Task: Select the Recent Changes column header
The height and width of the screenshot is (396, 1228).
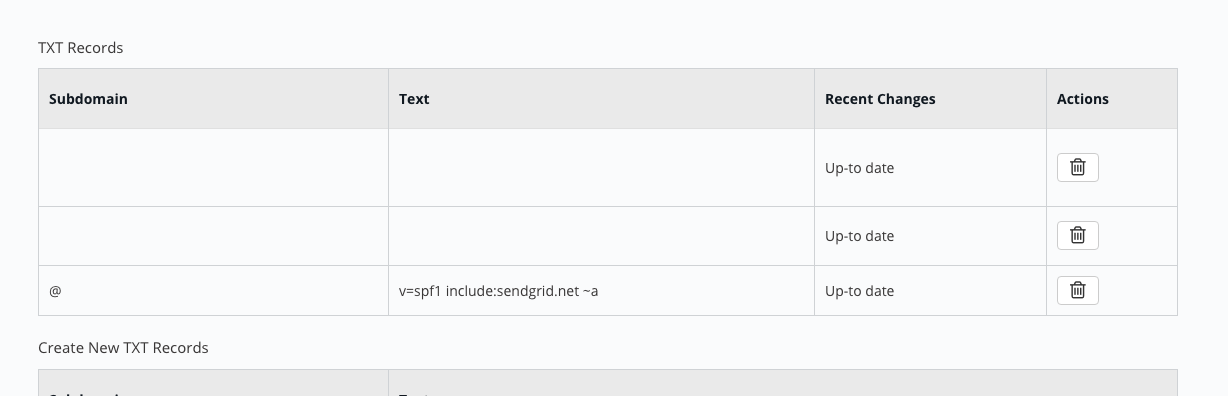Action: pyautogui.click(x=880, y=99)
